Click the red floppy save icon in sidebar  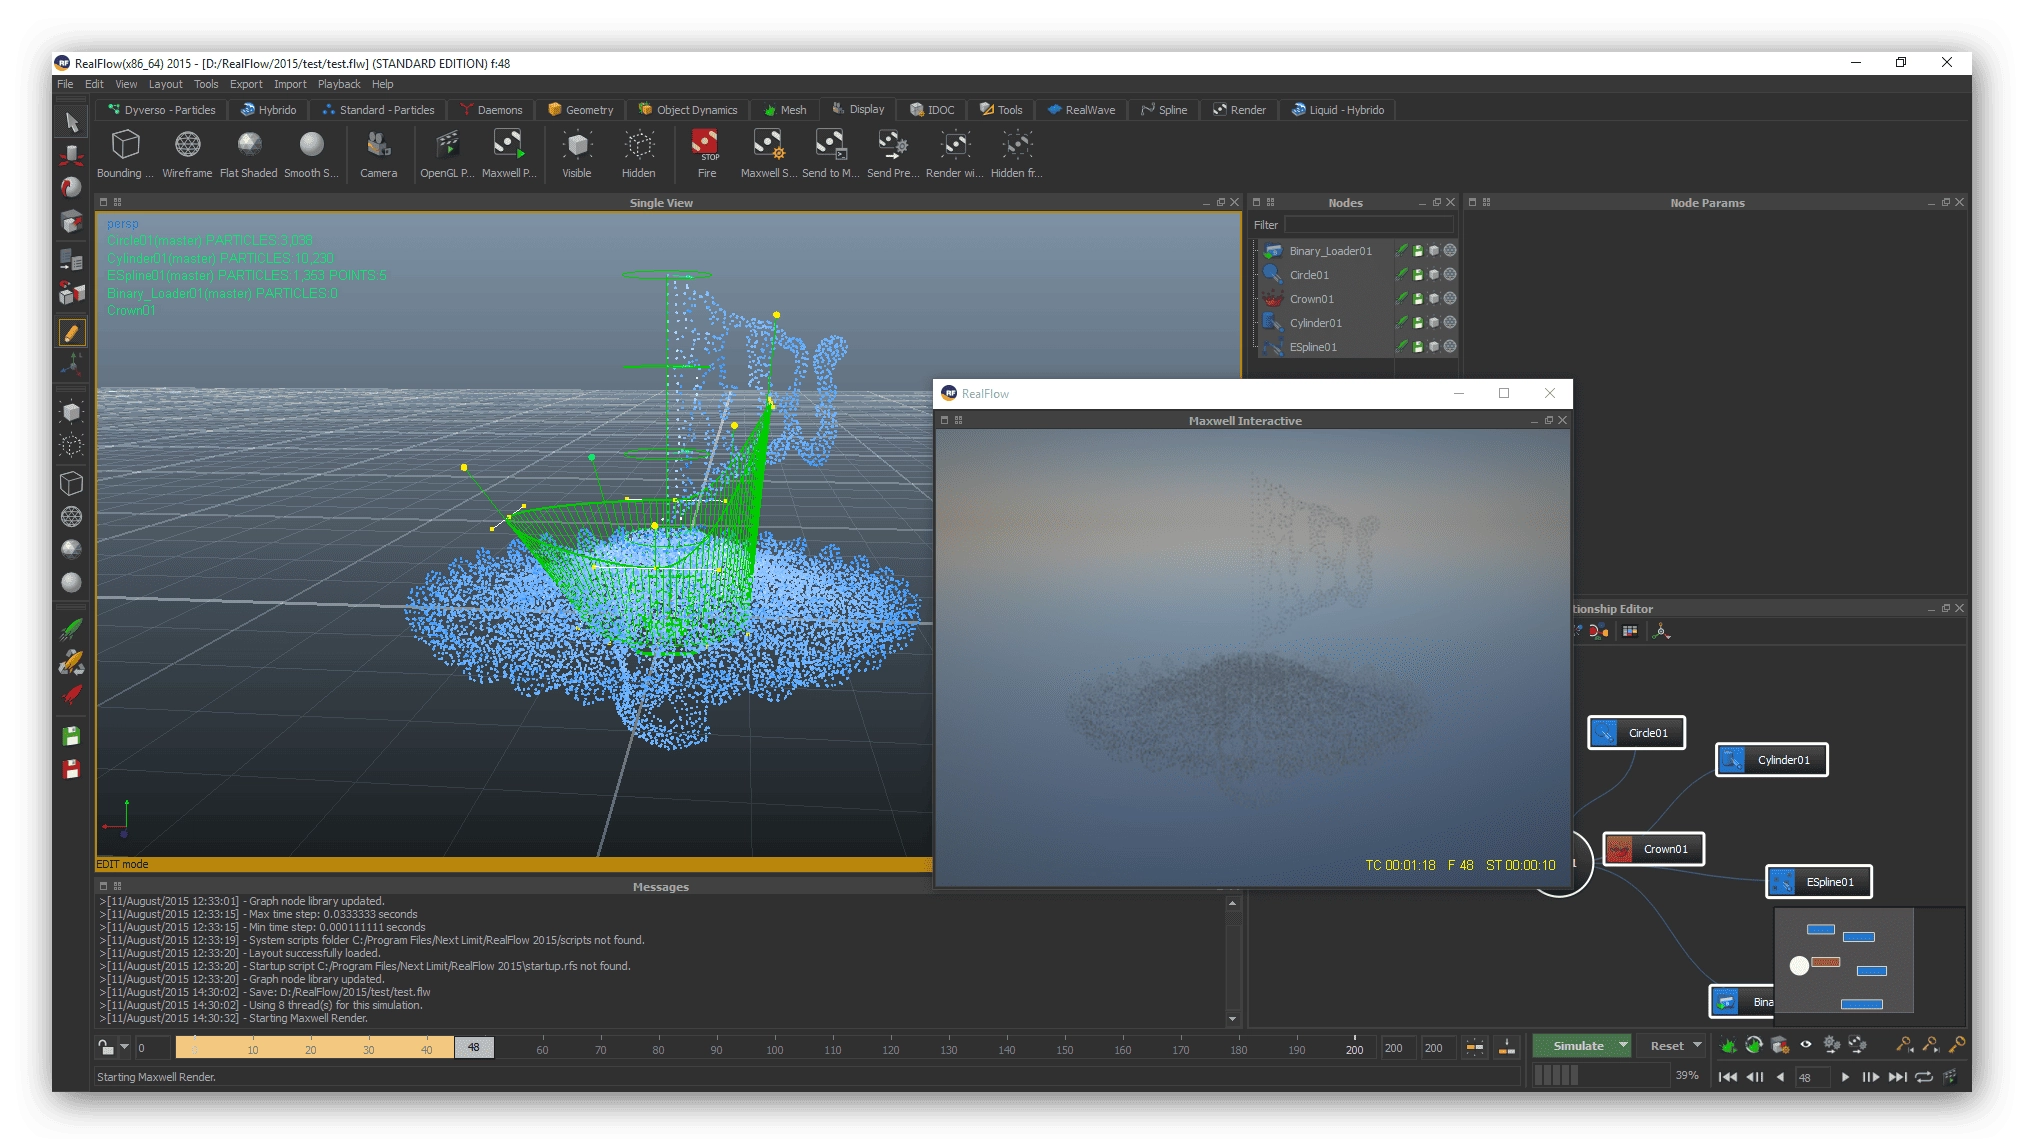click(71, 769)
